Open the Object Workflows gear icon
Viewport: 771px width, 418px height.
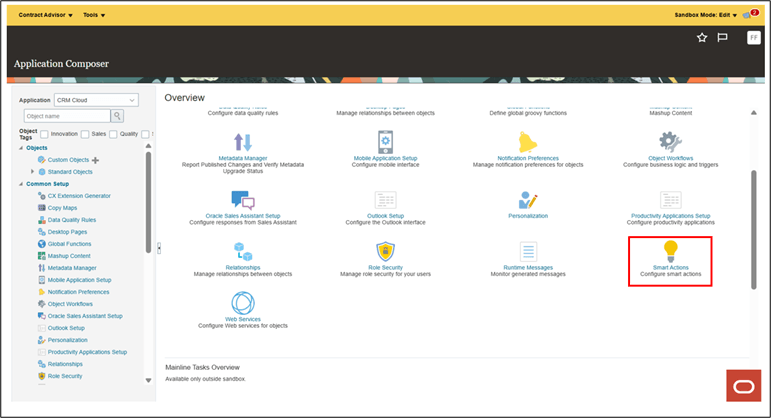click(x=670, y=142)
